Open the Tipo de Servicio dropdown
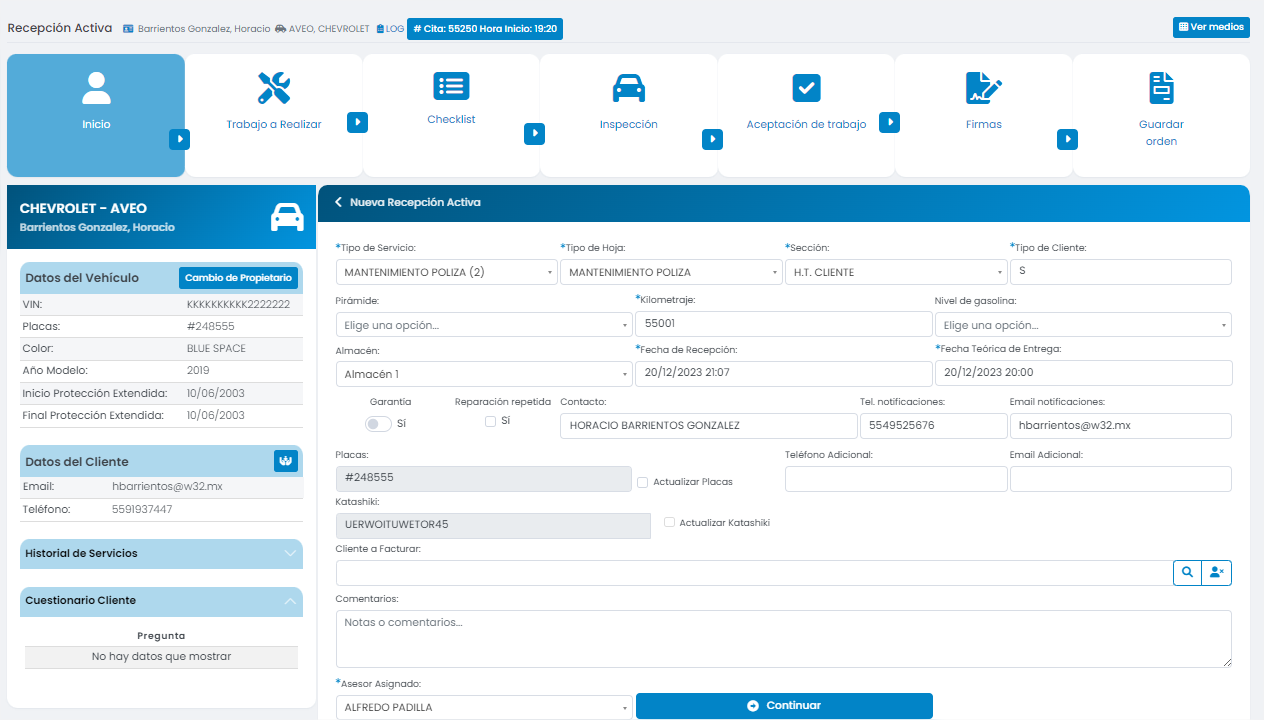The width and height of the screenshot is (1264, 720). 446,272
